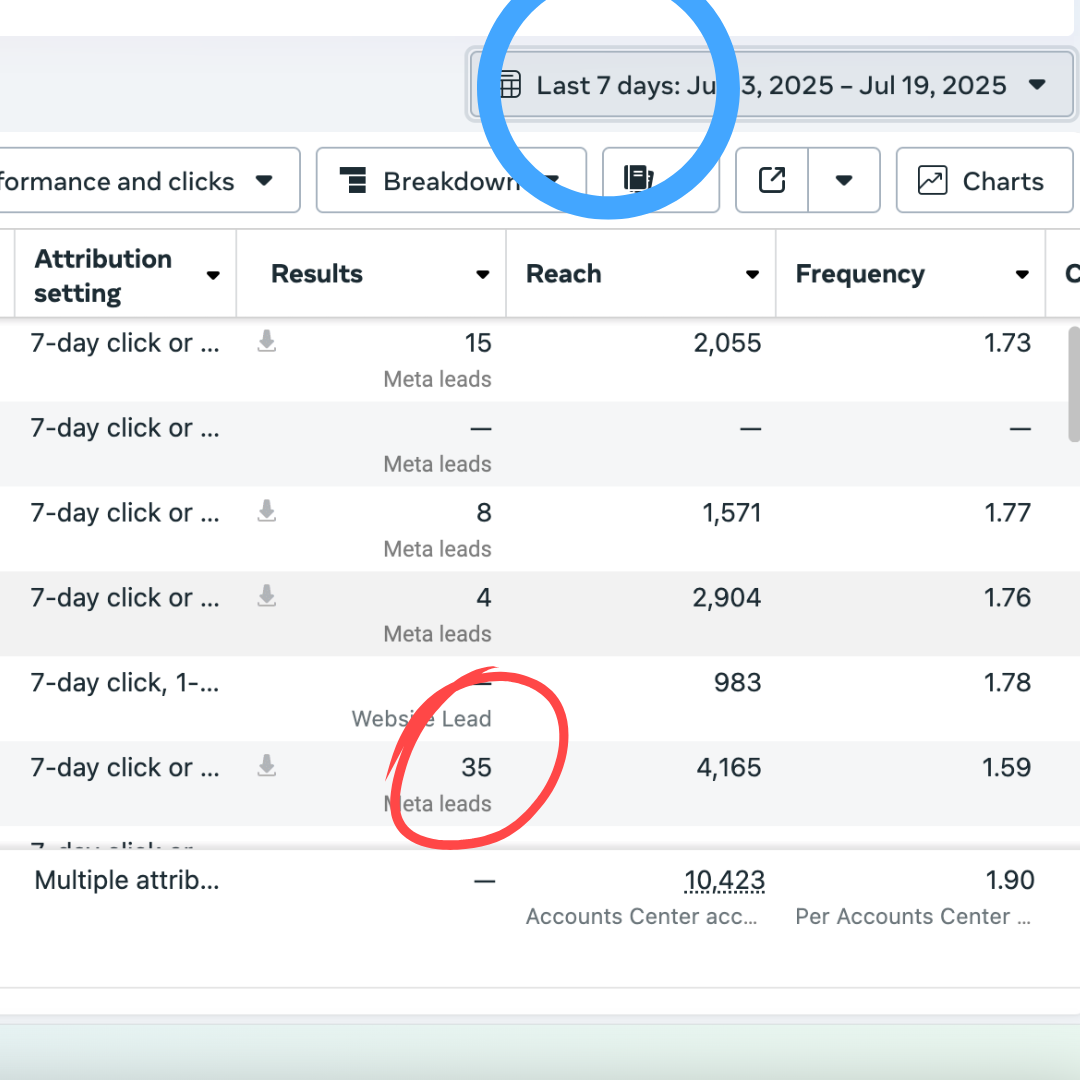Download leads for the 4 results row
1080x1080 pixels.
tap(266, 598)
